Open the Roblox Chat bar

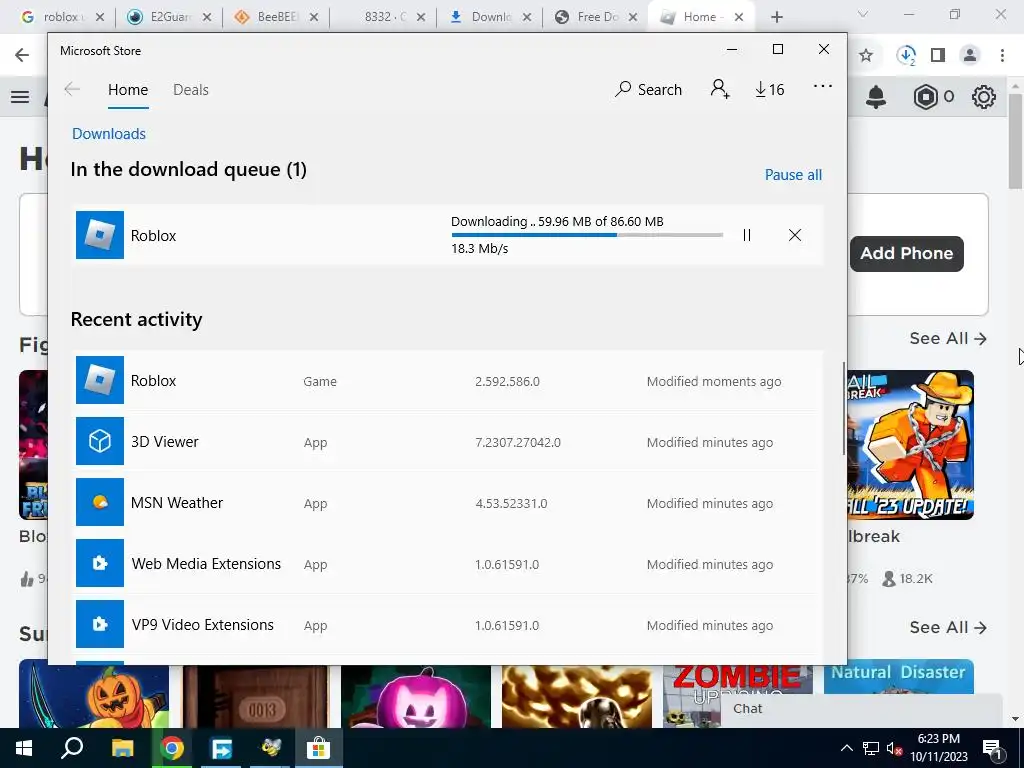[x=862, y=709]
